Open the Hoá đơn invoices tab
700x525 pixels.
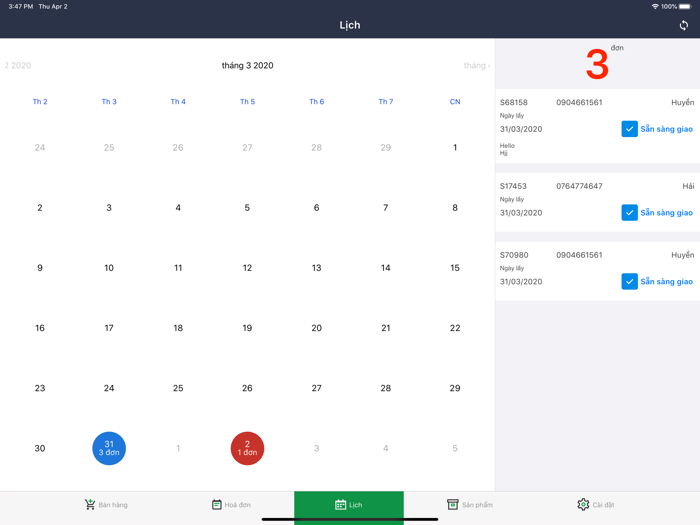click(231, 504)
